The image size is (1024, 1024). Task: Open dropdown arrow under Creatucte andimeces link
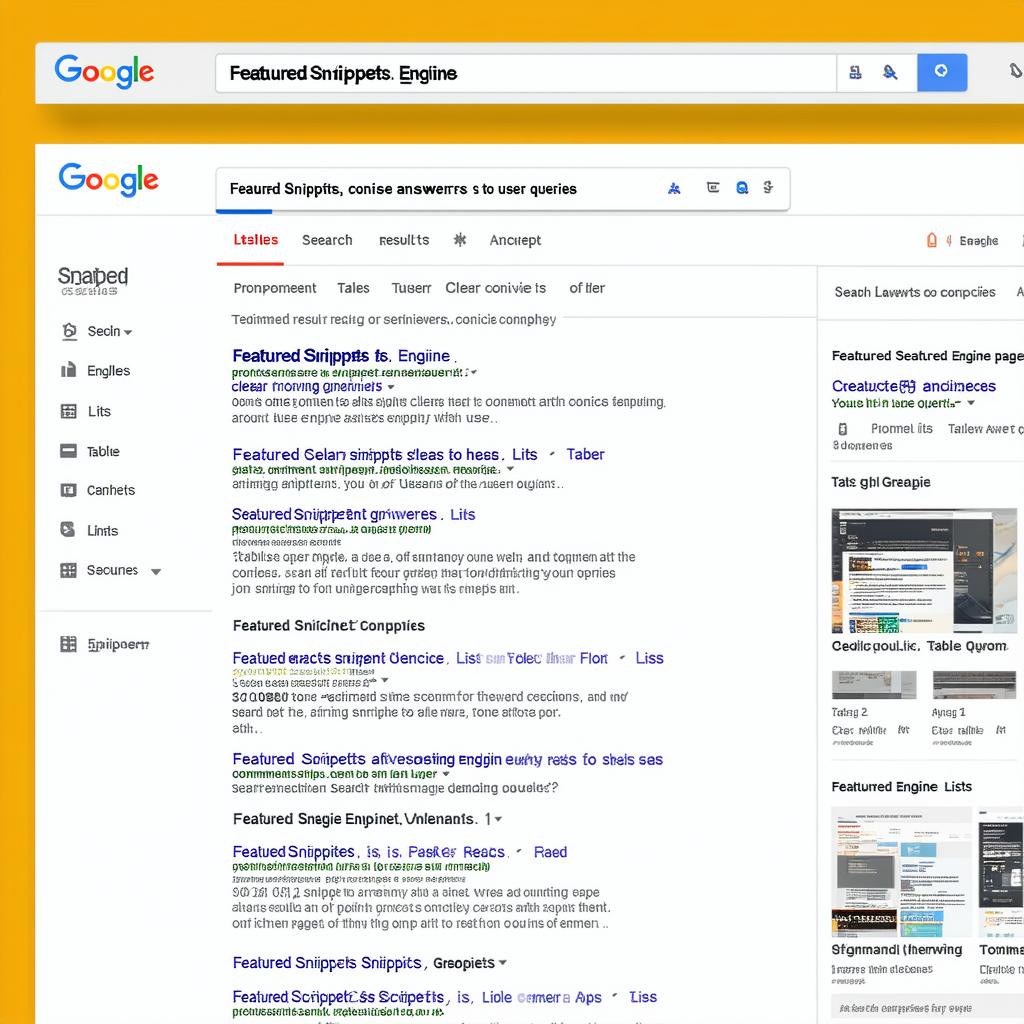tap(971, 403)
